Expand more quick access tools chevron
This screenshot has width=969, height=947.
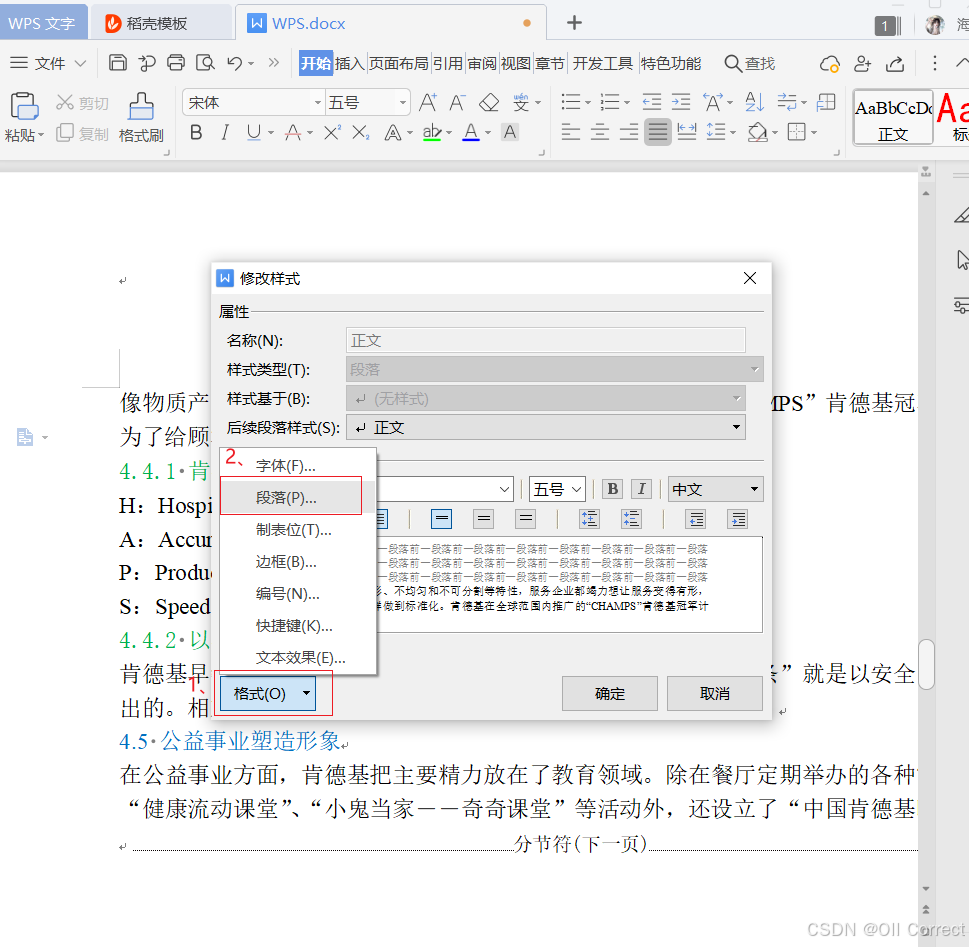point(273,62)
